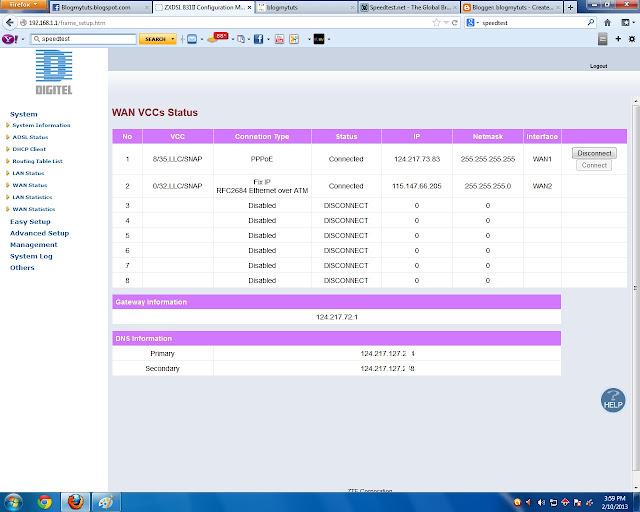Click the Facebook icon in Yahoo toolbar
The height and width of the screenshot is (512, 640).
(258, 39)
